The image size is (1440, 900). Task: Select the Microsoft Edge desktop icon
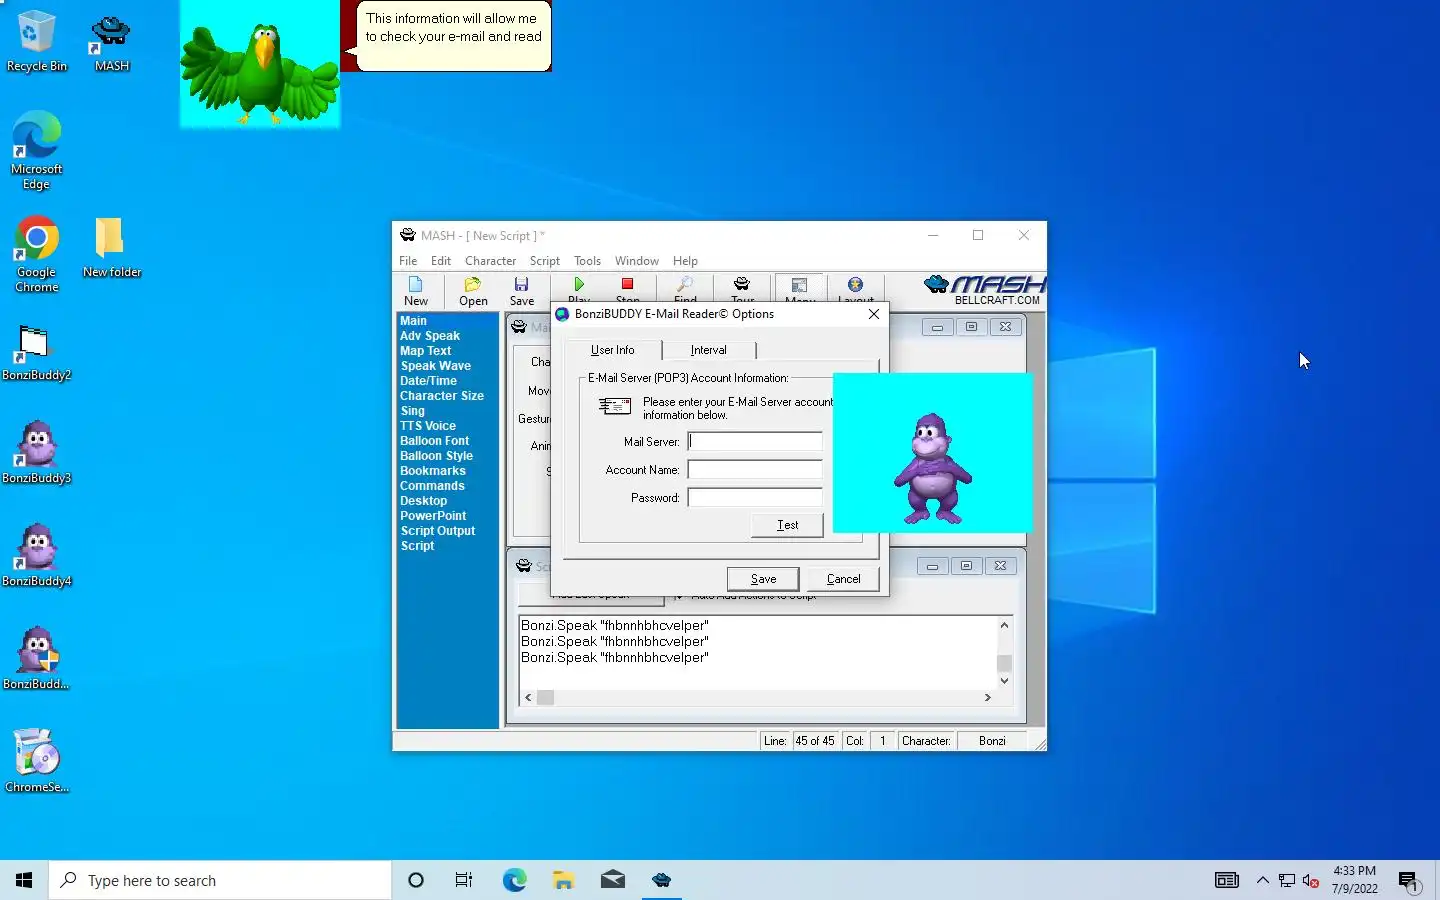point(37,150)
